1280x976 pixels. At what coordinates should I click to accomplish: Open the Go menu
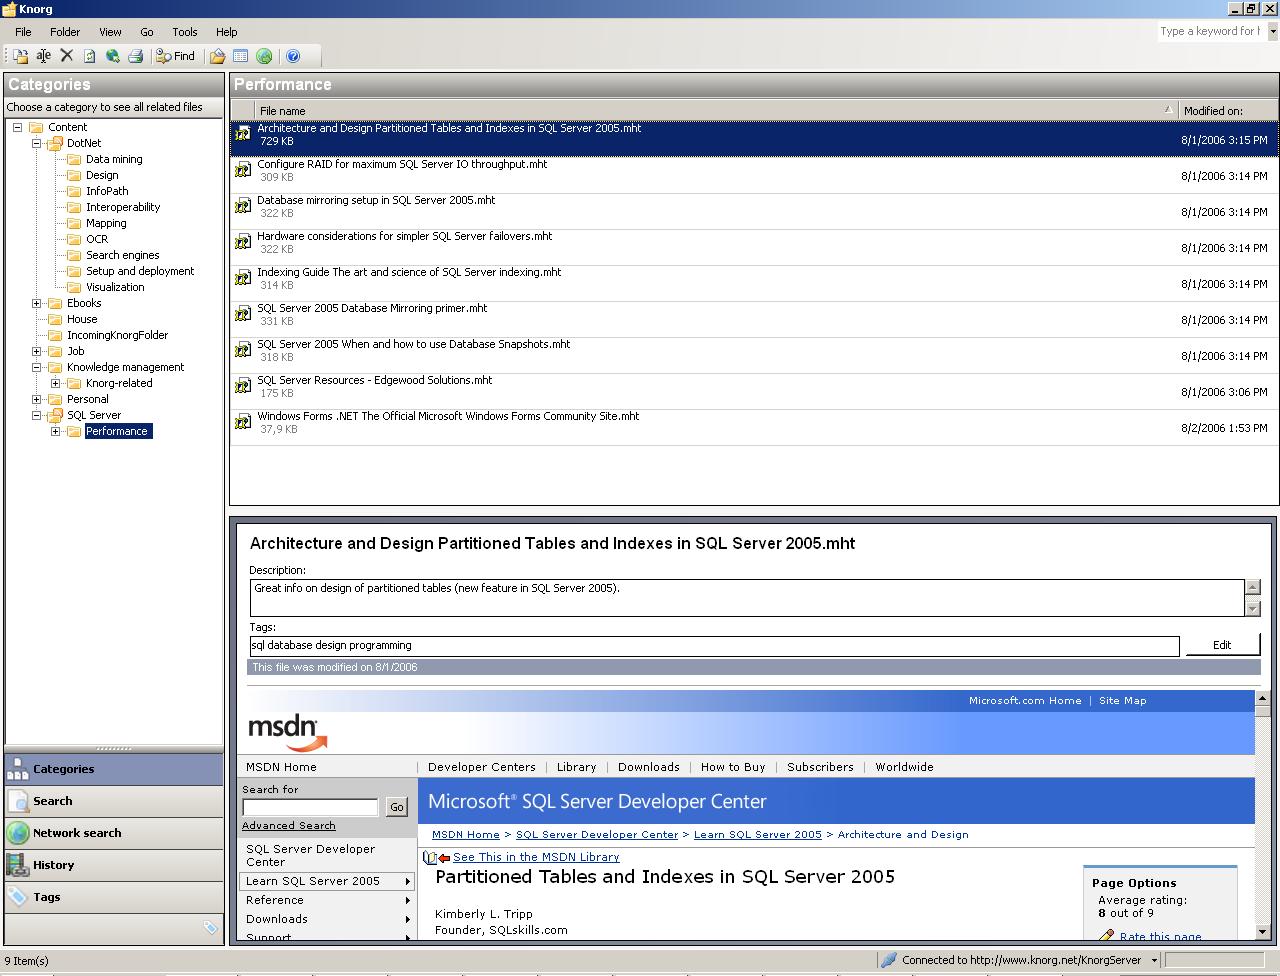pos(147,32)
